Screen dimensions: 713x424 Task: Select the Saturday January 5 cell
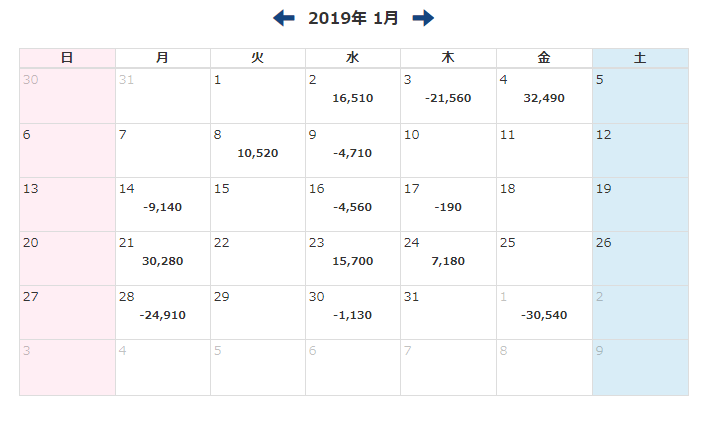click(x=640, y=96)
